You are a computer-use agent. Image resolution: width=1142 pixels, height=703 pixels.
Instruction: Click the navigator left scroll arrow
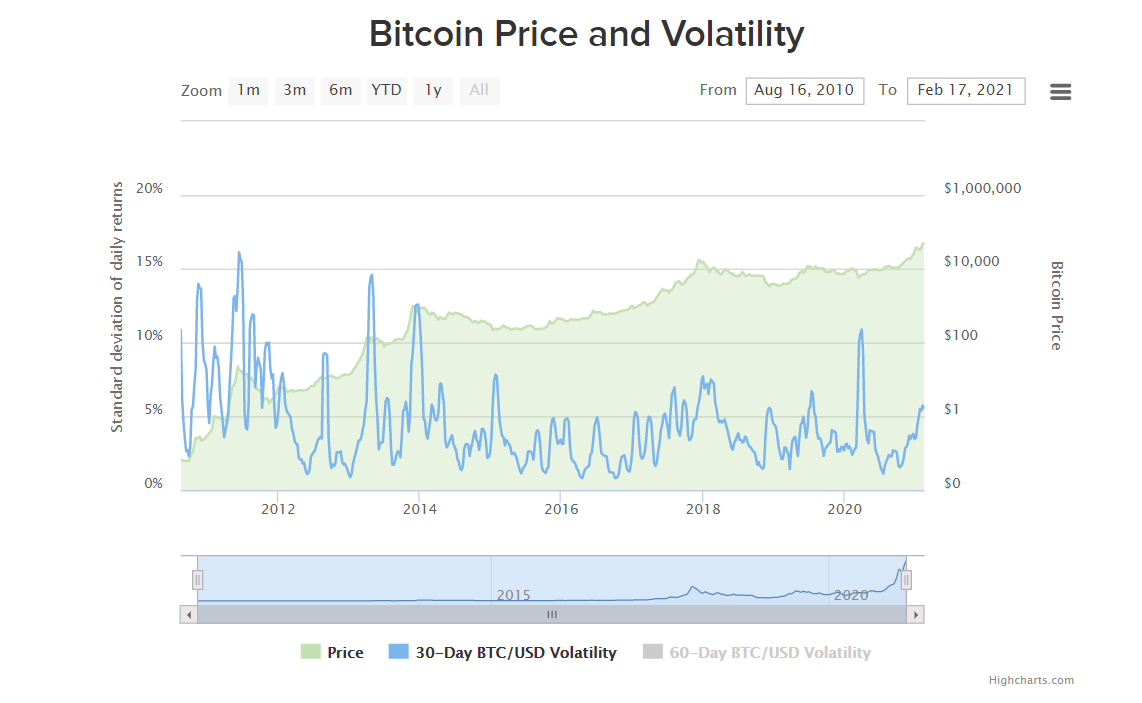click(188, 615)
